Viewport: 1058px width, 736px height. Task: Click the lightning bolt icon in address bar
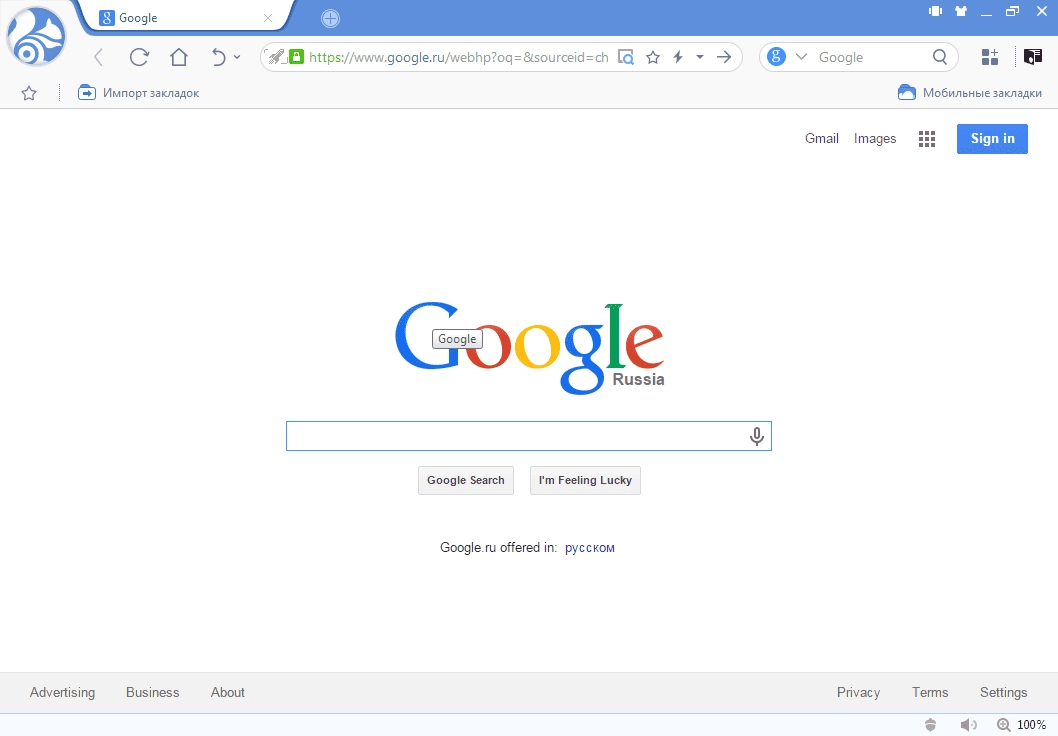pos(678,57)
